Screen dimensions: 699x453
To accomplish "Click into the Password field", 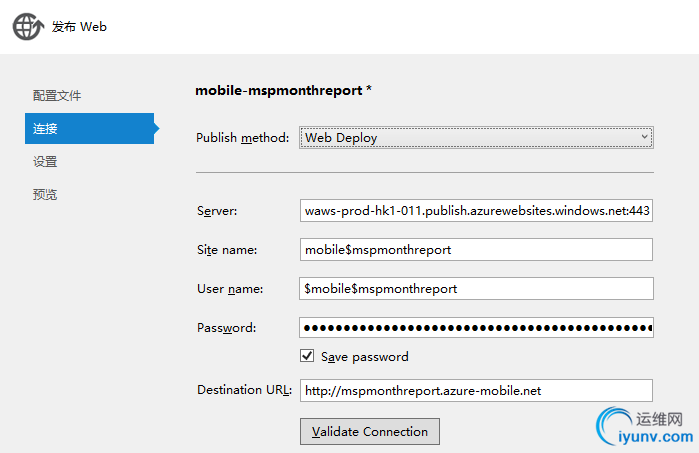I will pyautogui.click(x=476, y=328).
